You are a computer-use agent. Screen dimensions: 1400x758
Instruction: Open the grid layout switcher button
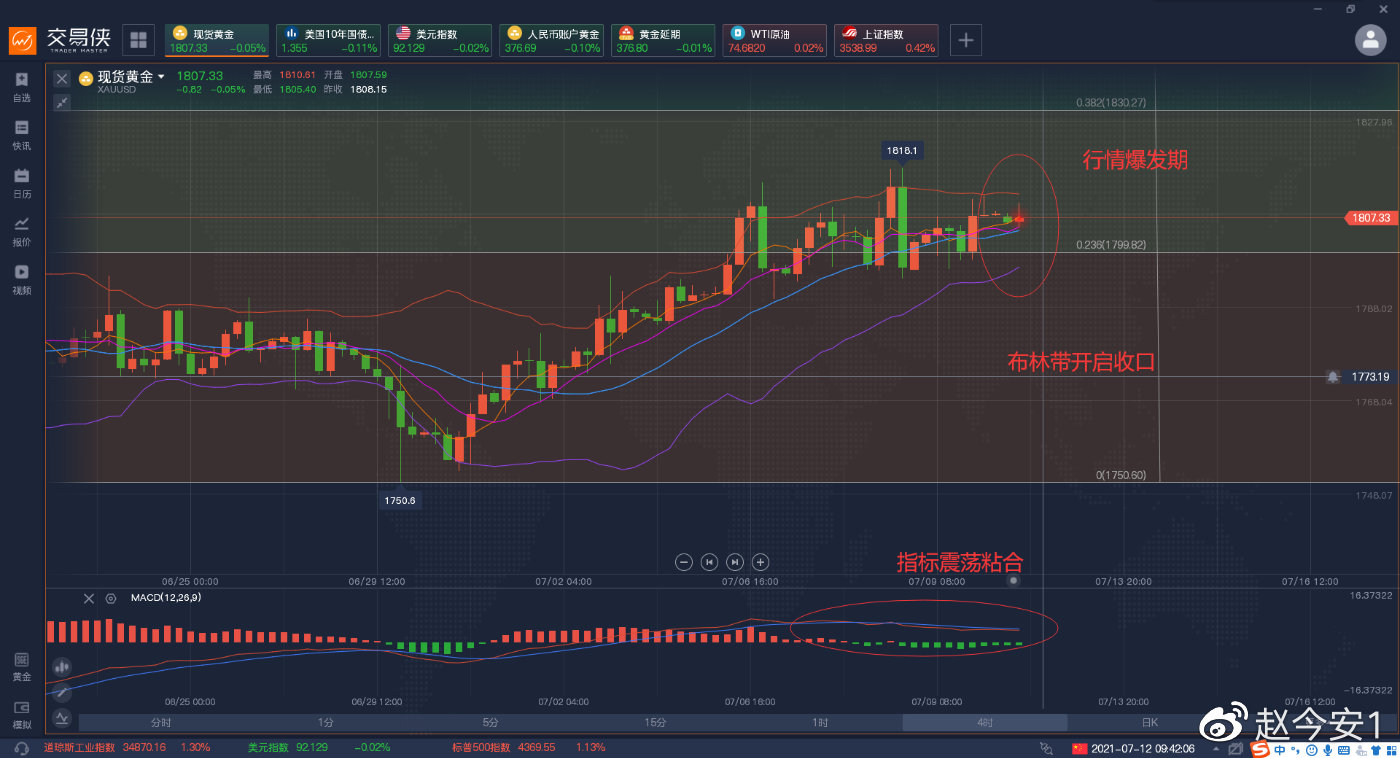pyautogui.click(x=138, y=40)
